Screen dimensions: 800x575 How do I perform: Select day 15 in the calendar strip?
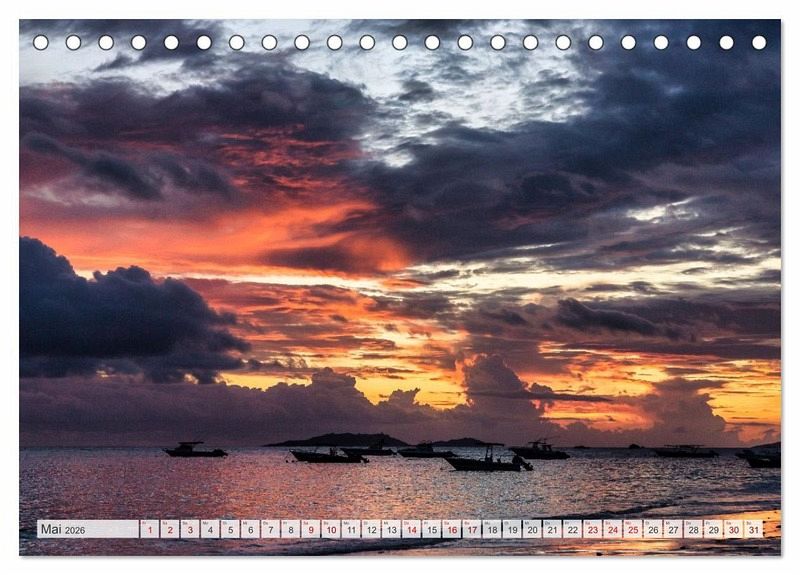[x=432, y=530]
